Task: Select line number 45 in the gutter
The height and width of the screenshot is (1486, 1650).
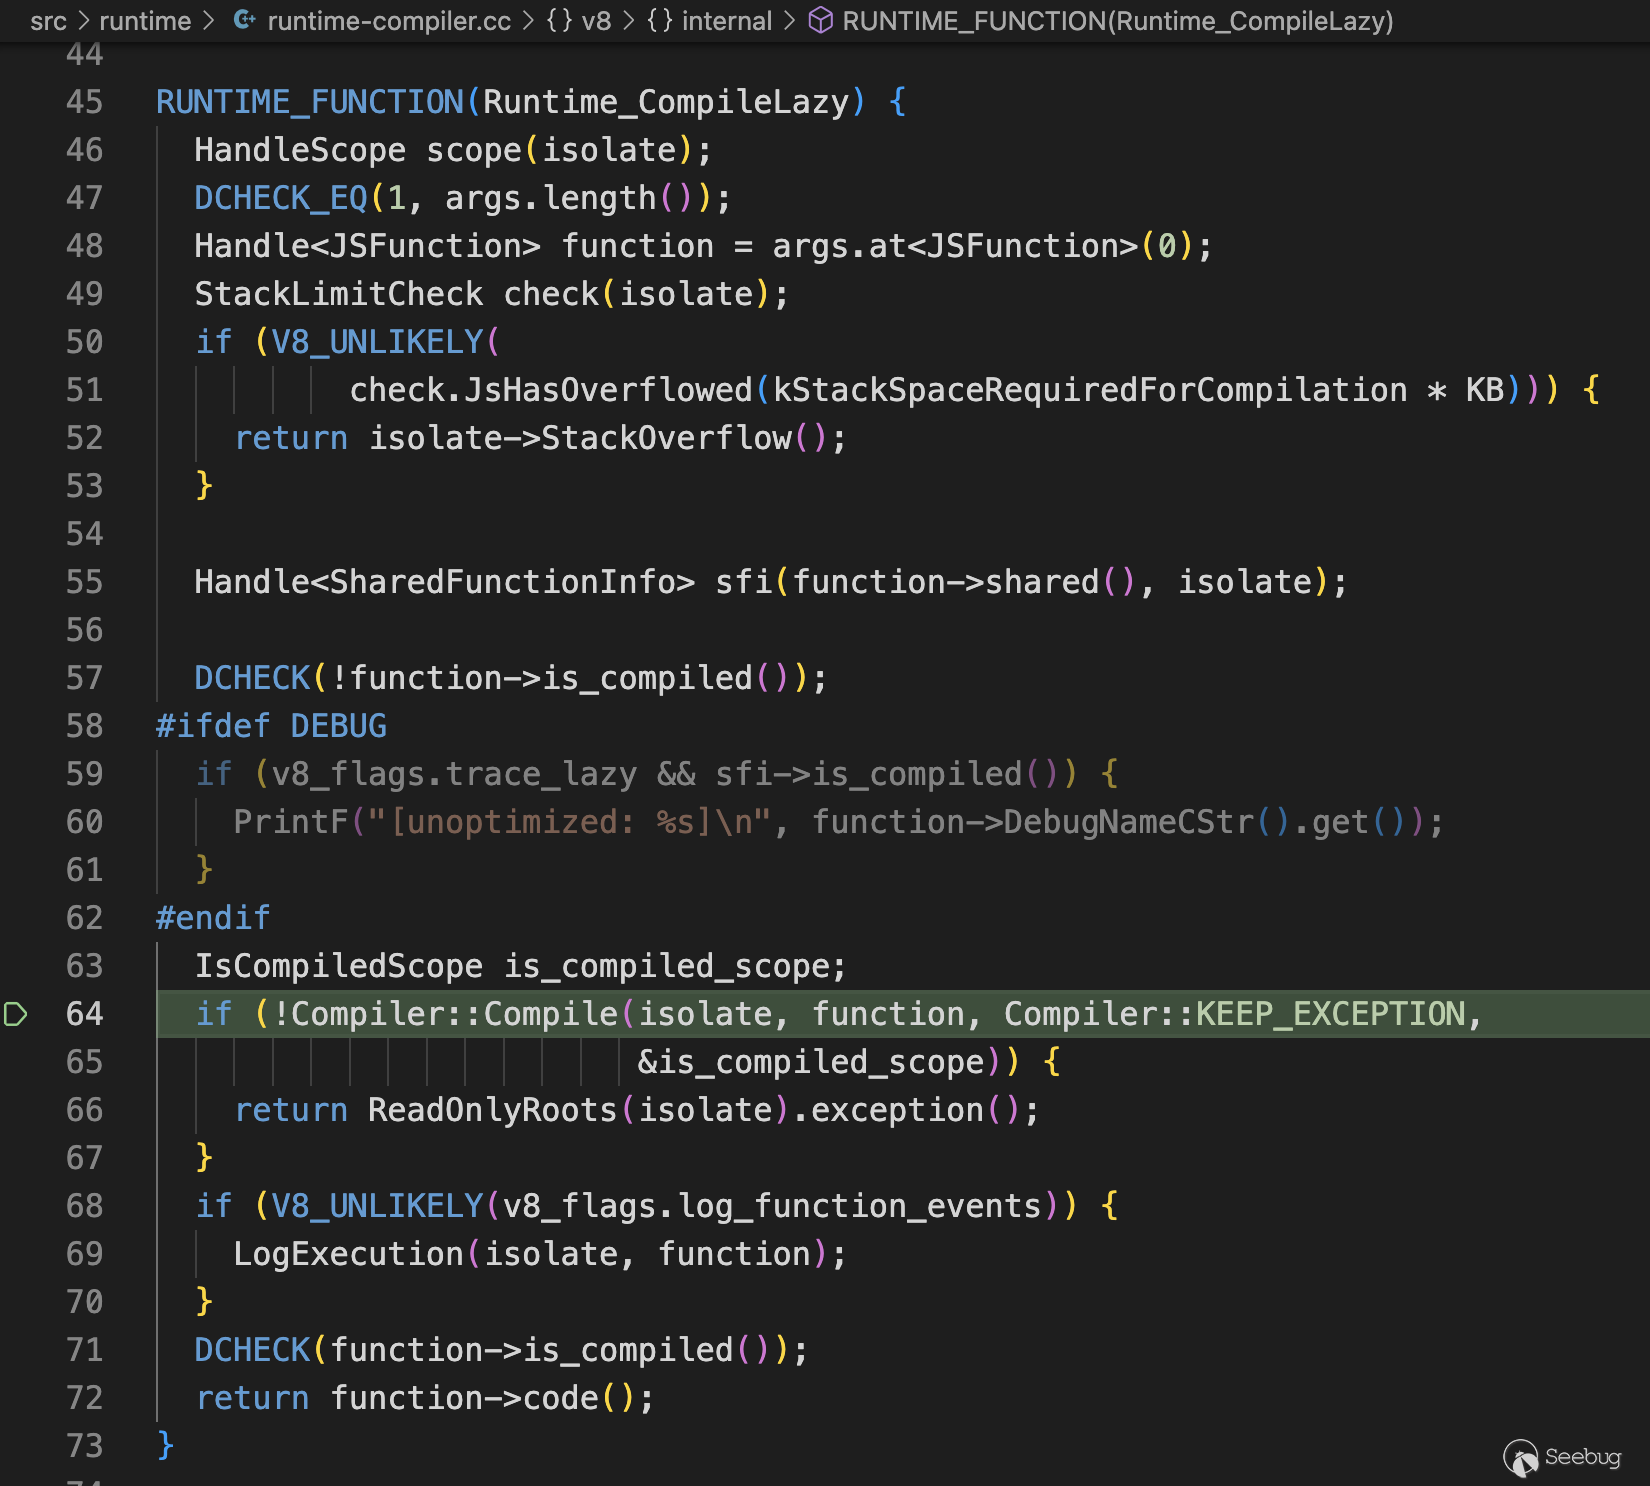Action: (x=84, y=102)
